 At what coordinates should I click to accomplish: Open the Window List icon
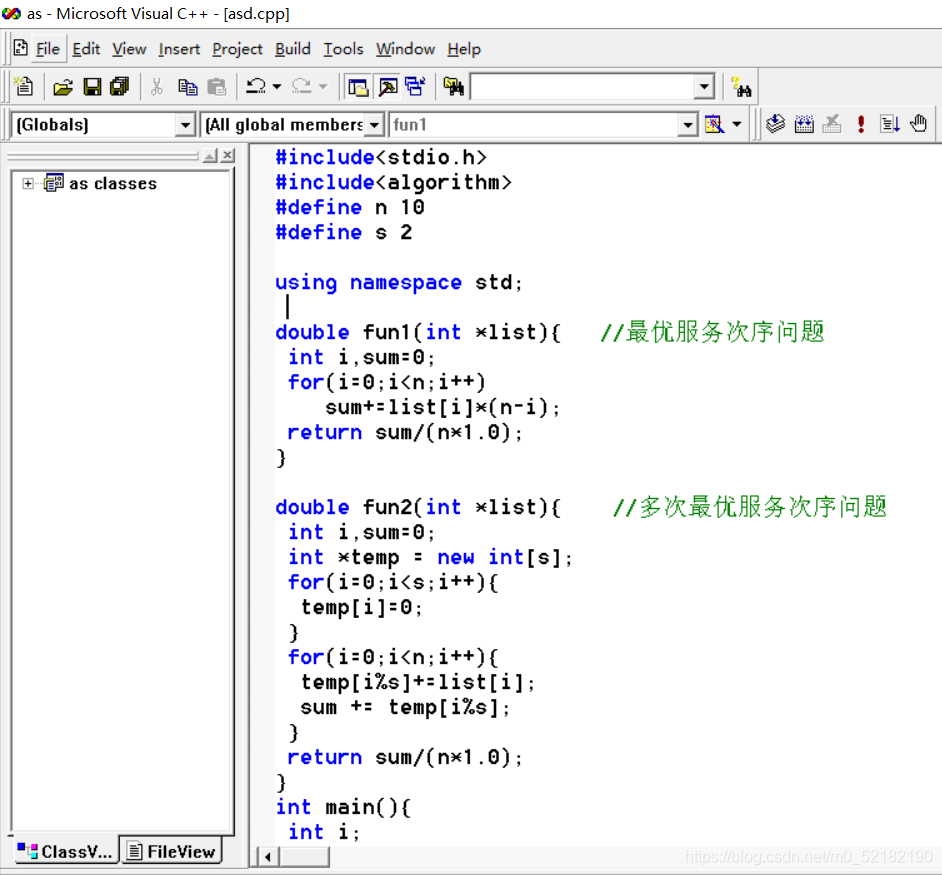[x=415, y=87]
